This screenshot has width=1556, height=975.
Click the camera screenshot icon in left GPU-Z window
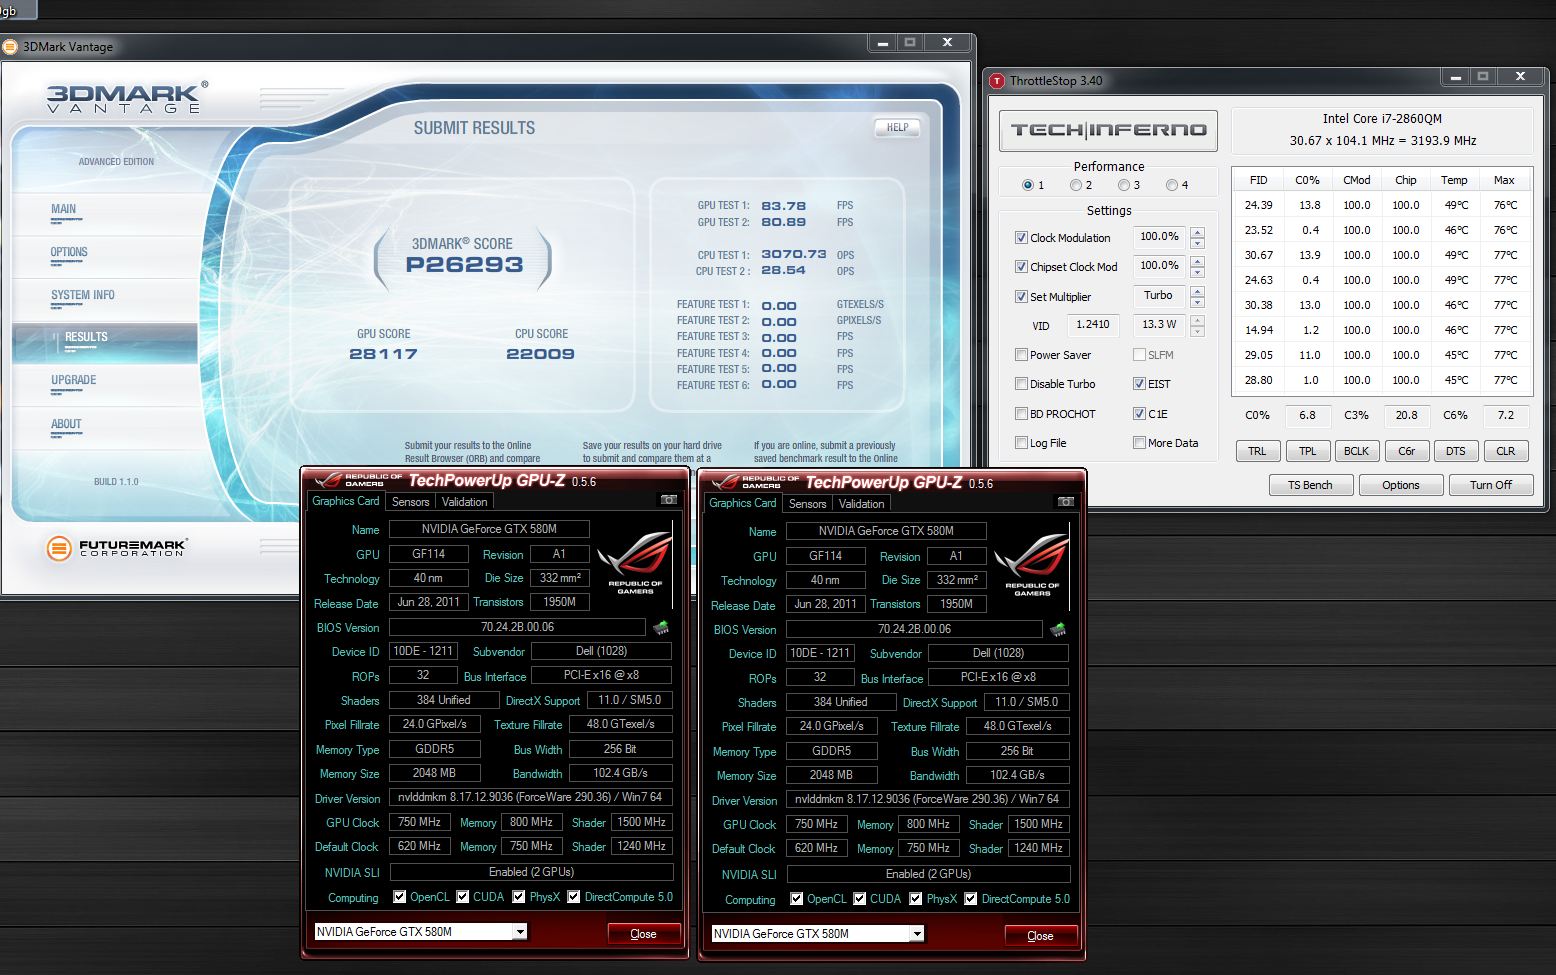point(668,500)
